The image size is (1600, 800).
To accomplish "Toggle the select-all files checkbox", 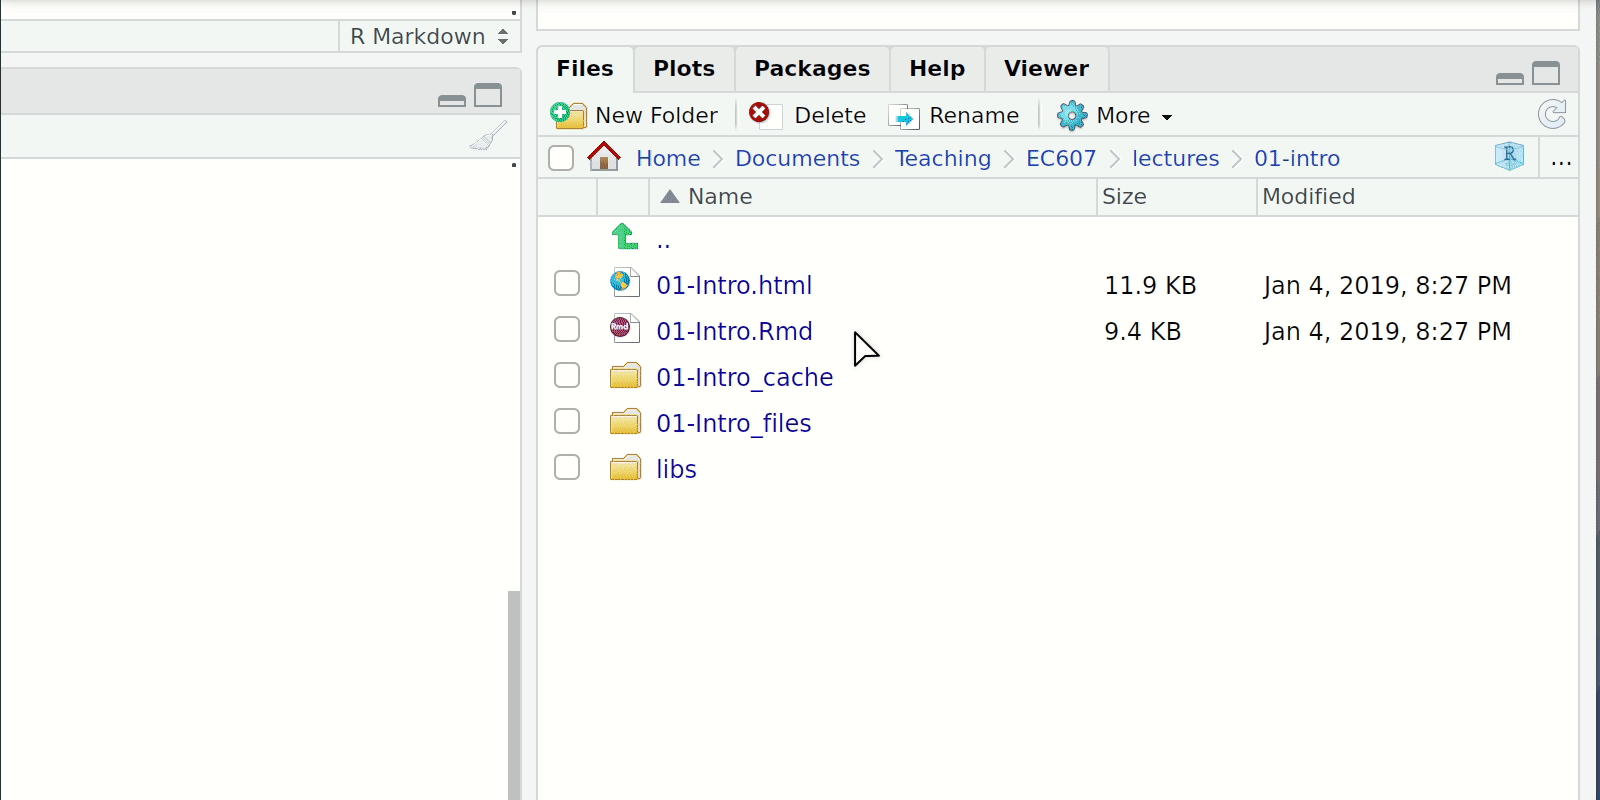I will (x=561, y=158).
